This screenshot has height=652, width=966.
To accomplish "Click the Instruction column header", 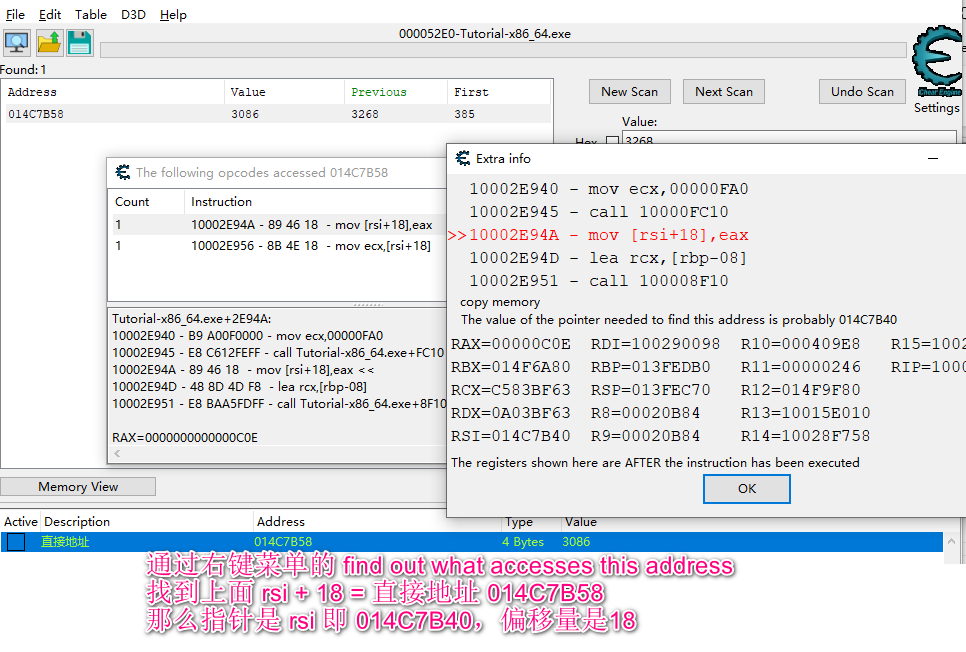I will click(x=315, y=202).
